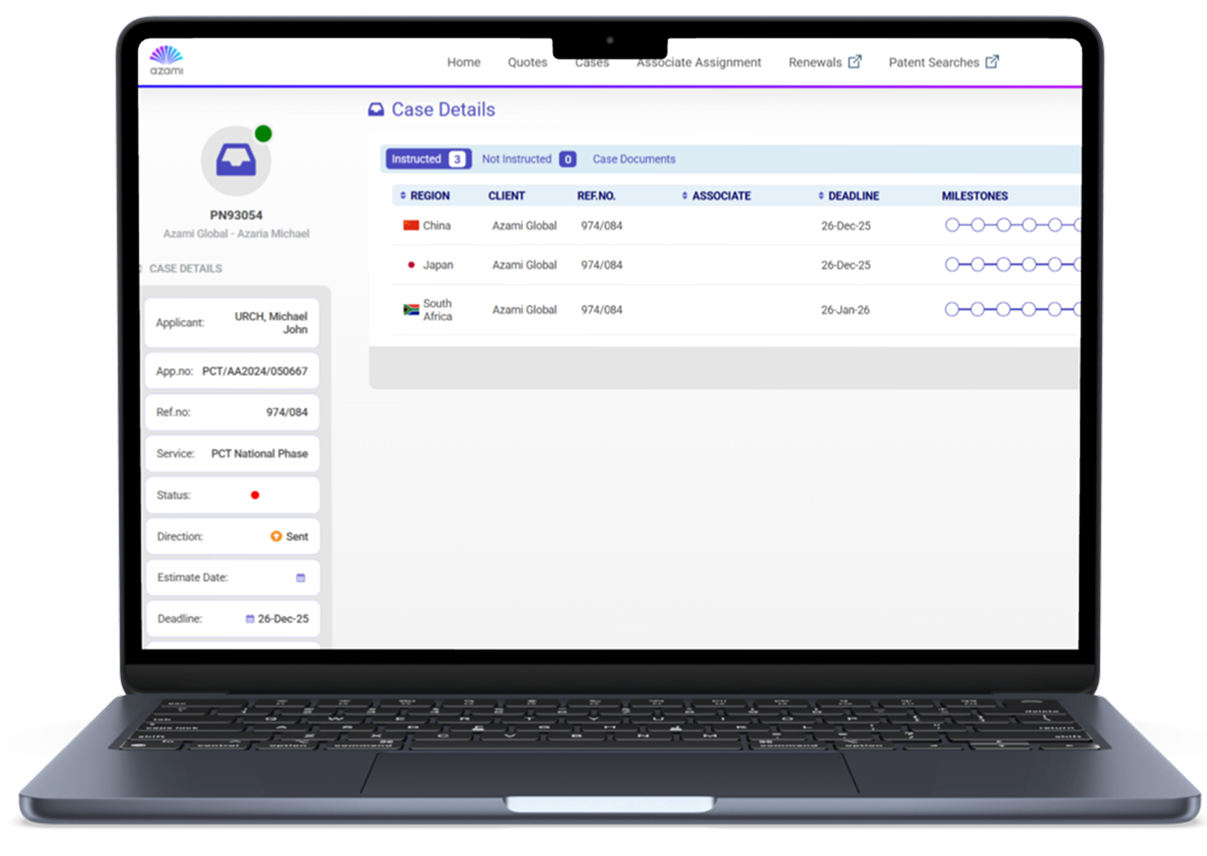Click the first milestone circle for China
The height and width of the screenshot is (856, 1207).
(952, 226)
